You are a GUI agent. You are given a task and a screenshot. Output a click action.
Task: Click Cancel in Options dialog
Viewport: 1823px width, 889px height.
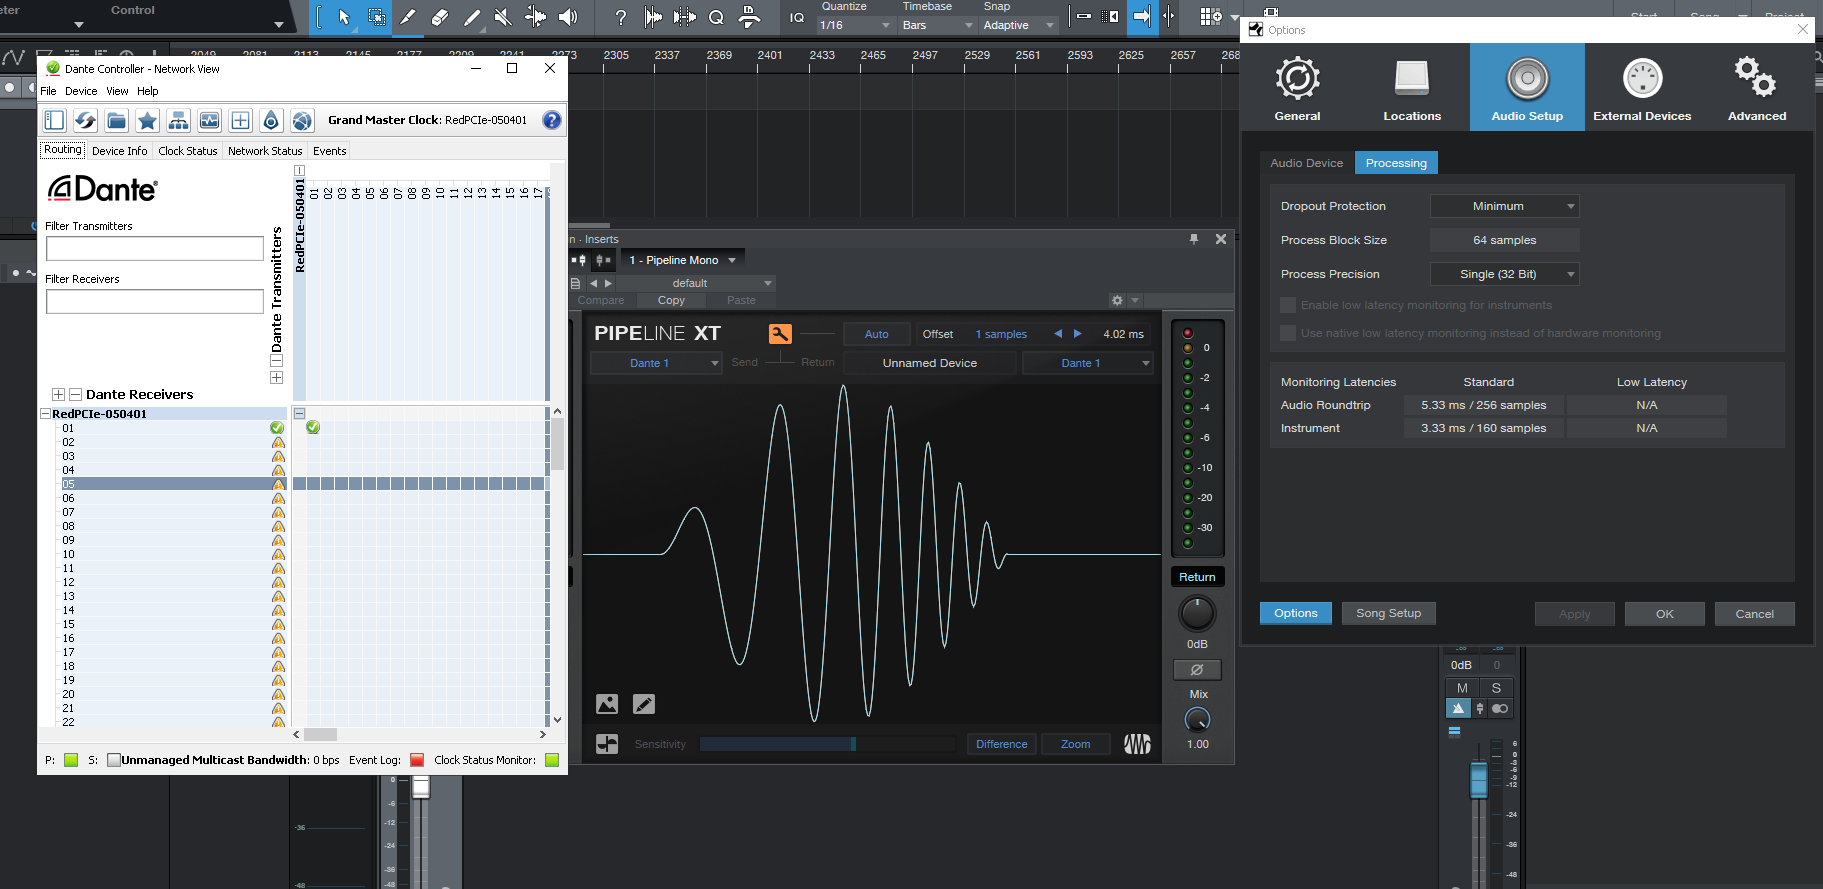click(1754, 614)
